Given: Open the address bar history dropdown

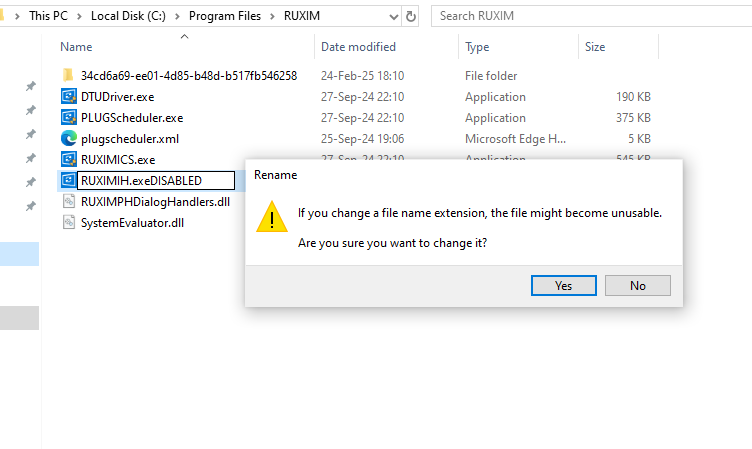Looking at the screenshot, I should 394,17.
